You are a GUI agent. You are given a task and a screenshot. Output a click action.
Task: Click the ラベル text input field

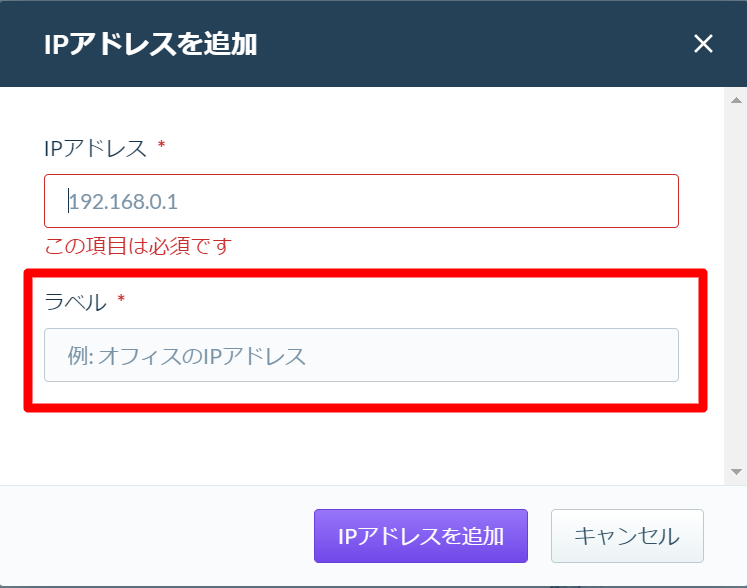pos(361,355)
